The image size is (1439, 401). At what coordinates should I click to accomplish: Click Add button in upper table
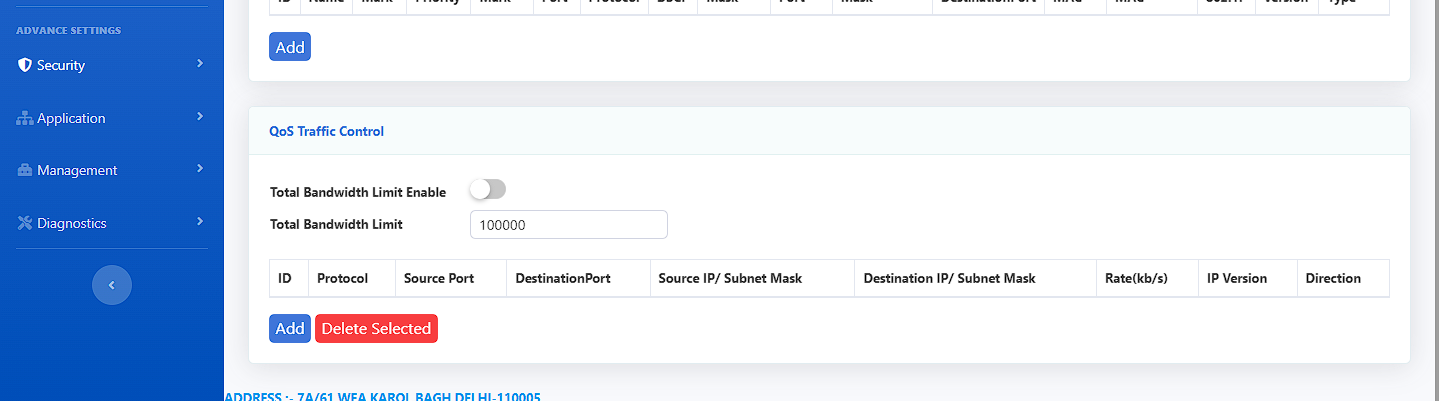pyautogui.click(x=290, y=47)
